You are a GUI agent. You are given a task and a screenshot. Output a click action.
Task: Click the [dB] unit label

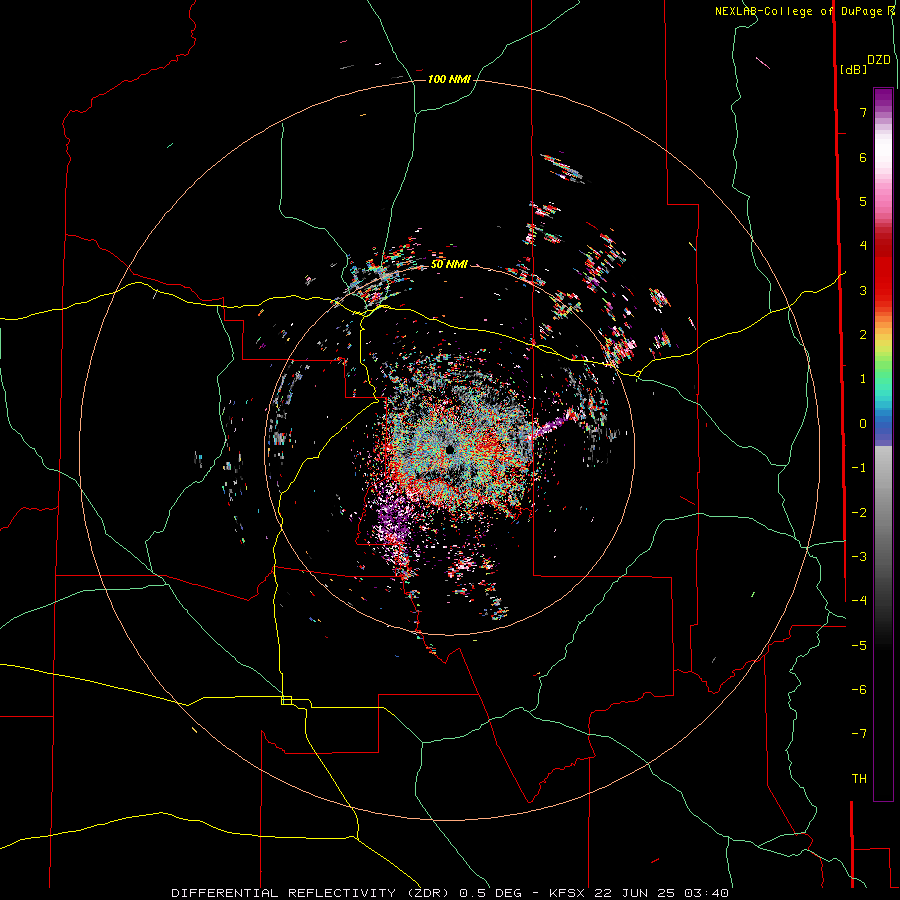[853, 69]
